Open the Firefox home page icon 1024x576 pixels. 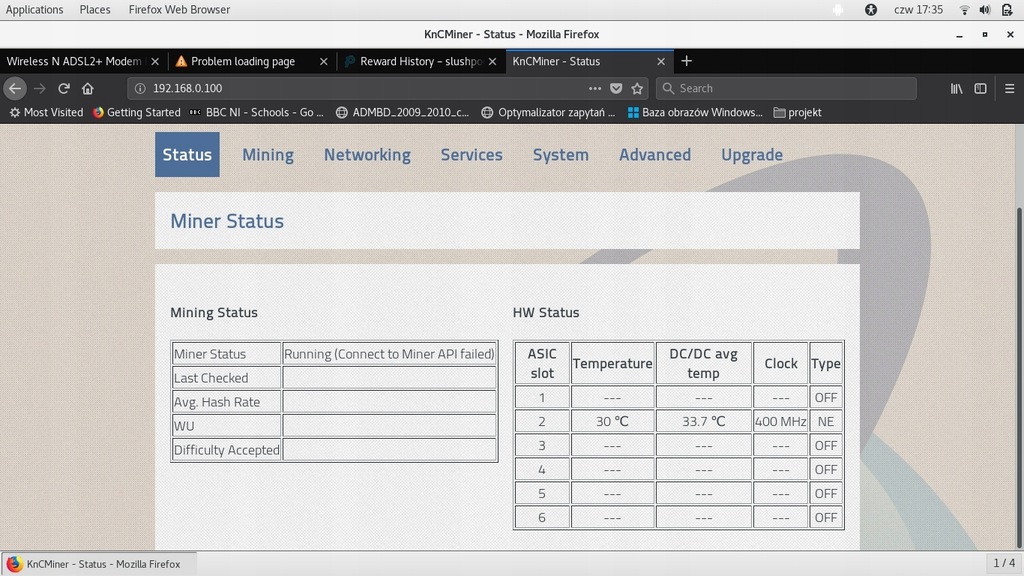[88, 88]
